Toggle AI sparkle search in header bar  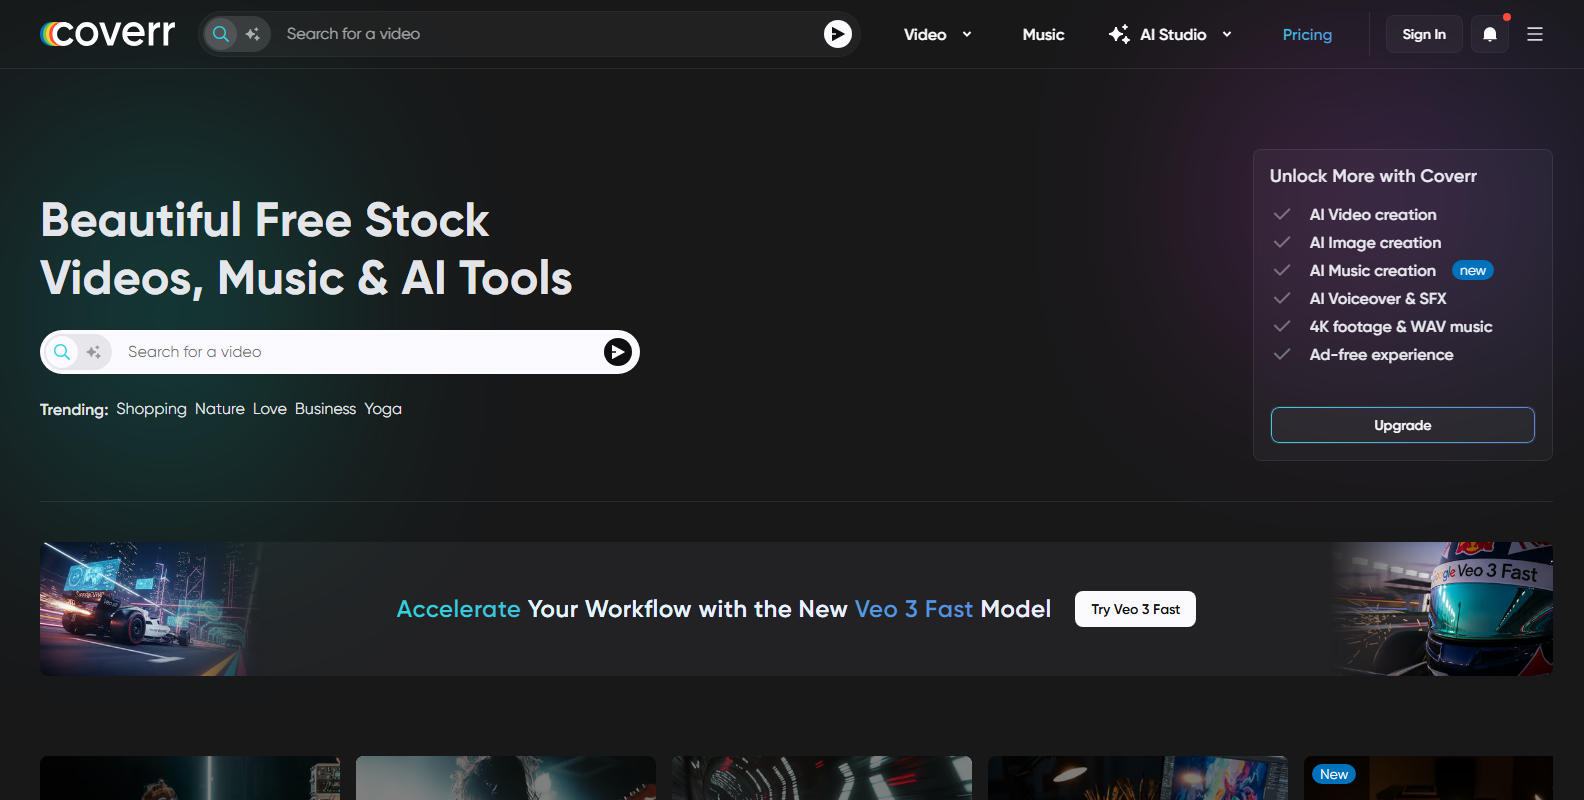(253, 34)
